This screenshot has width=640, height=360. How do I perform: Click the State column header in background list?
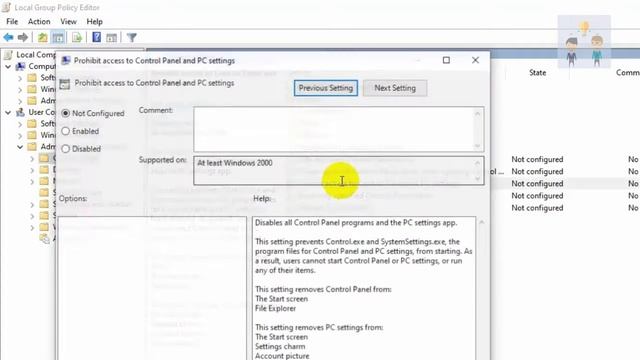point(537,73)
